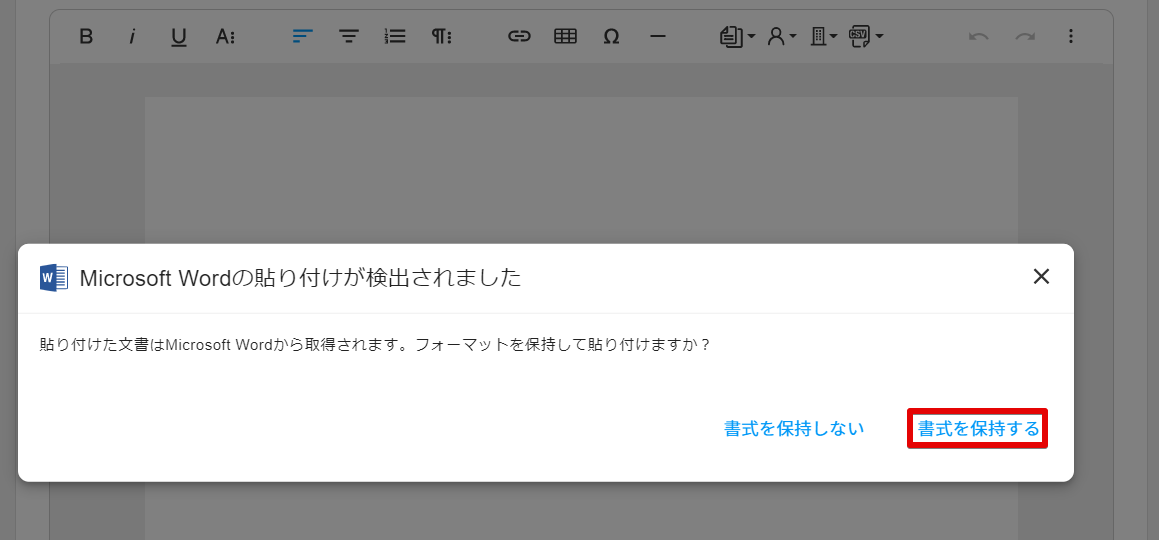Toggle bold formatting in the editor toolbar
1159x540 pixels.
pos(86,36)
